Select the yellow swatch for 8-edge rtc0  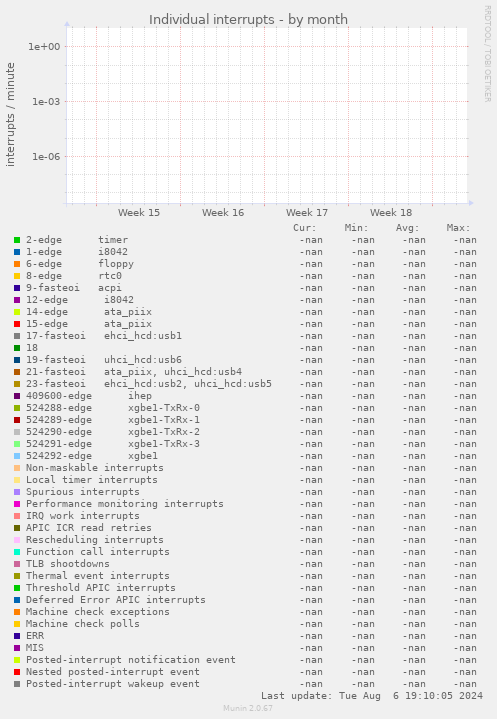[x=17, y=276]
